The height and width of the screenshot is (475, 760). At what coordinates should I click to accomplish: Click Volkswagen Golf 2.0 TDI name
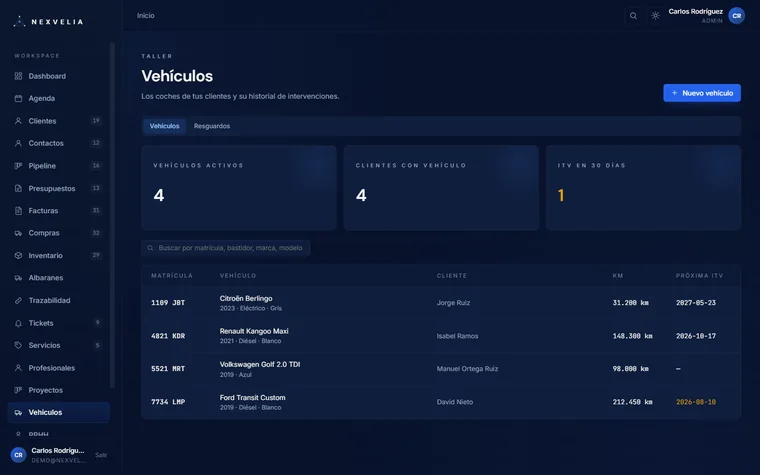260,364
